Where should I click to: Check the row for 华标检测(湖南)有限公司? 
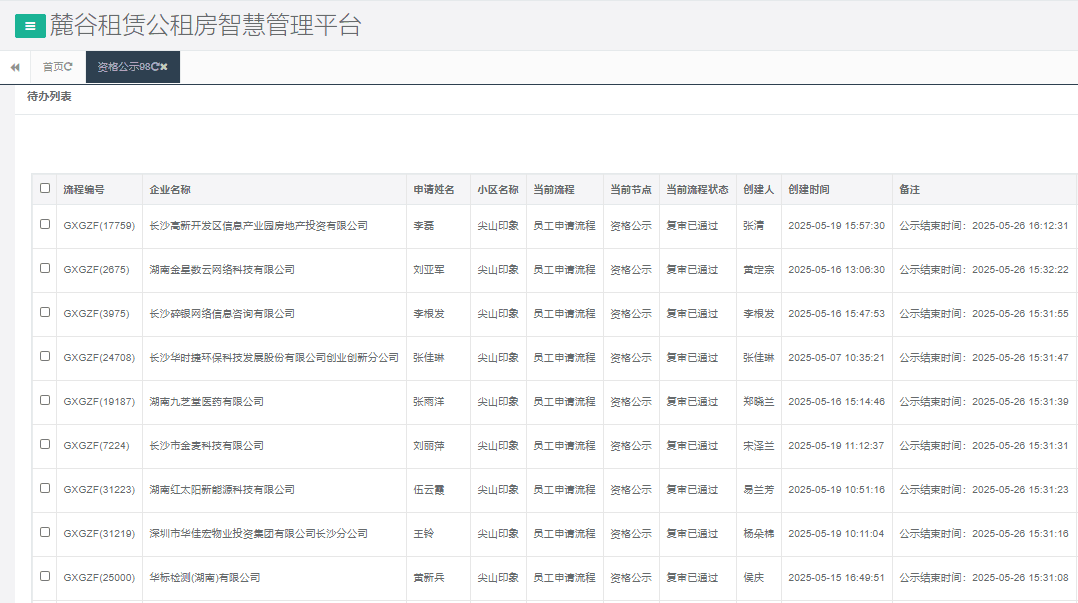point(43,577)
